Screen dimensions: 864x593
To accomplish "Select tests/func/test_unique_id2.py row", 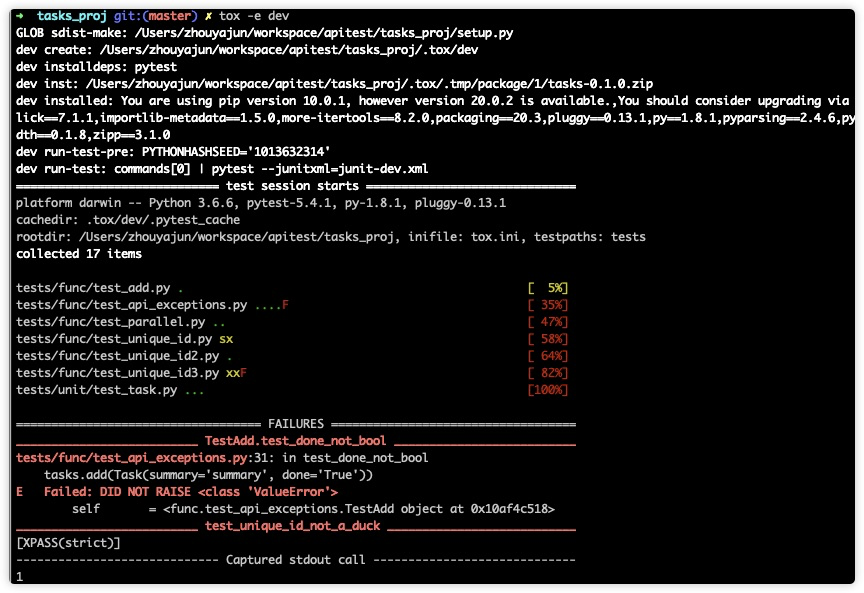I will [x=292, y=357].
